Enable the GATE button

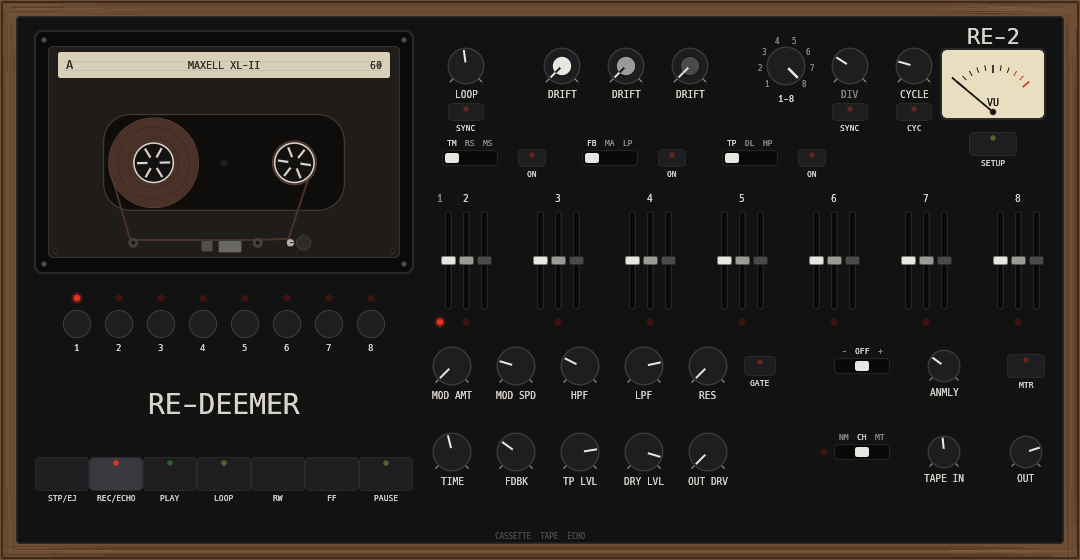(760, 366)
